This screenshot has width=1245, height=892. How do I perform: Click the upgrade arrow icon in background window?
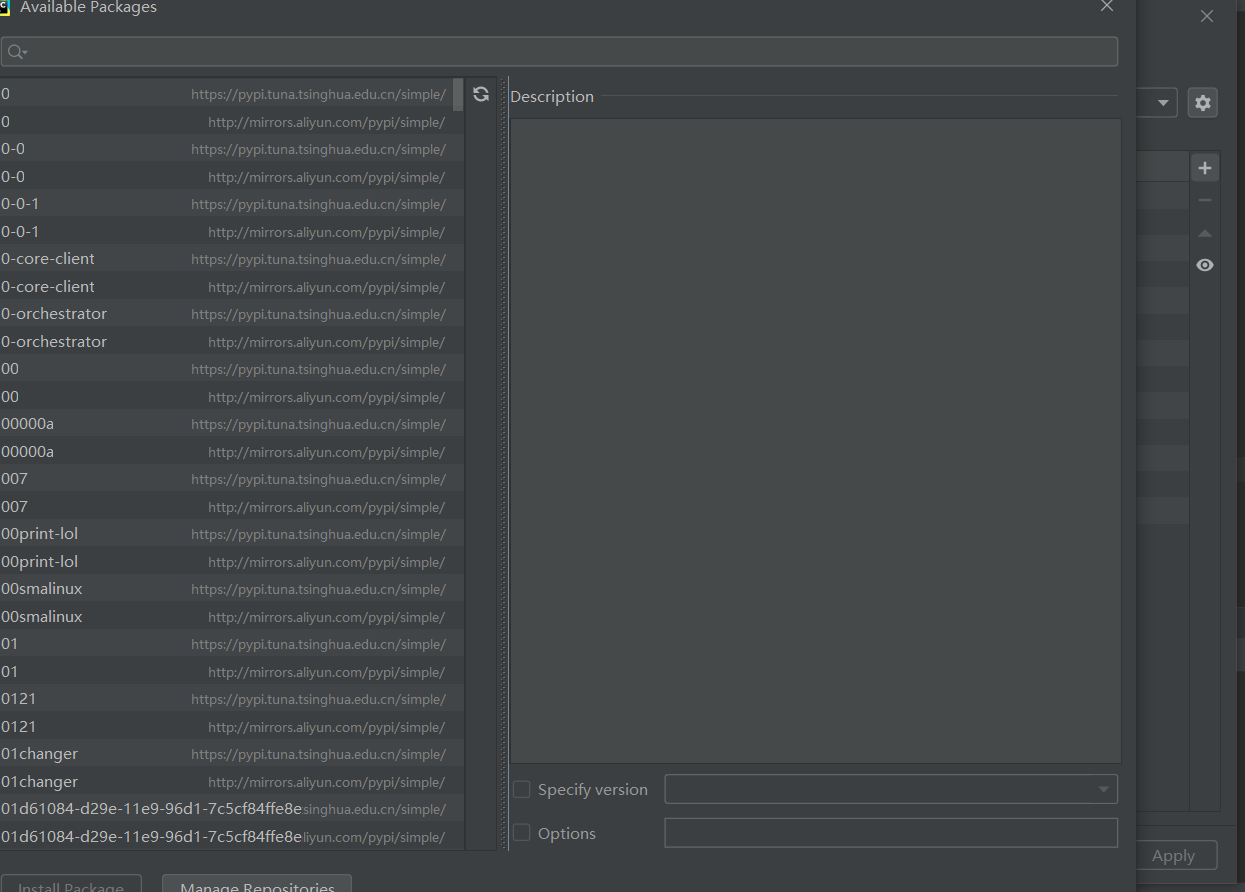click(x=1205, y=233)
